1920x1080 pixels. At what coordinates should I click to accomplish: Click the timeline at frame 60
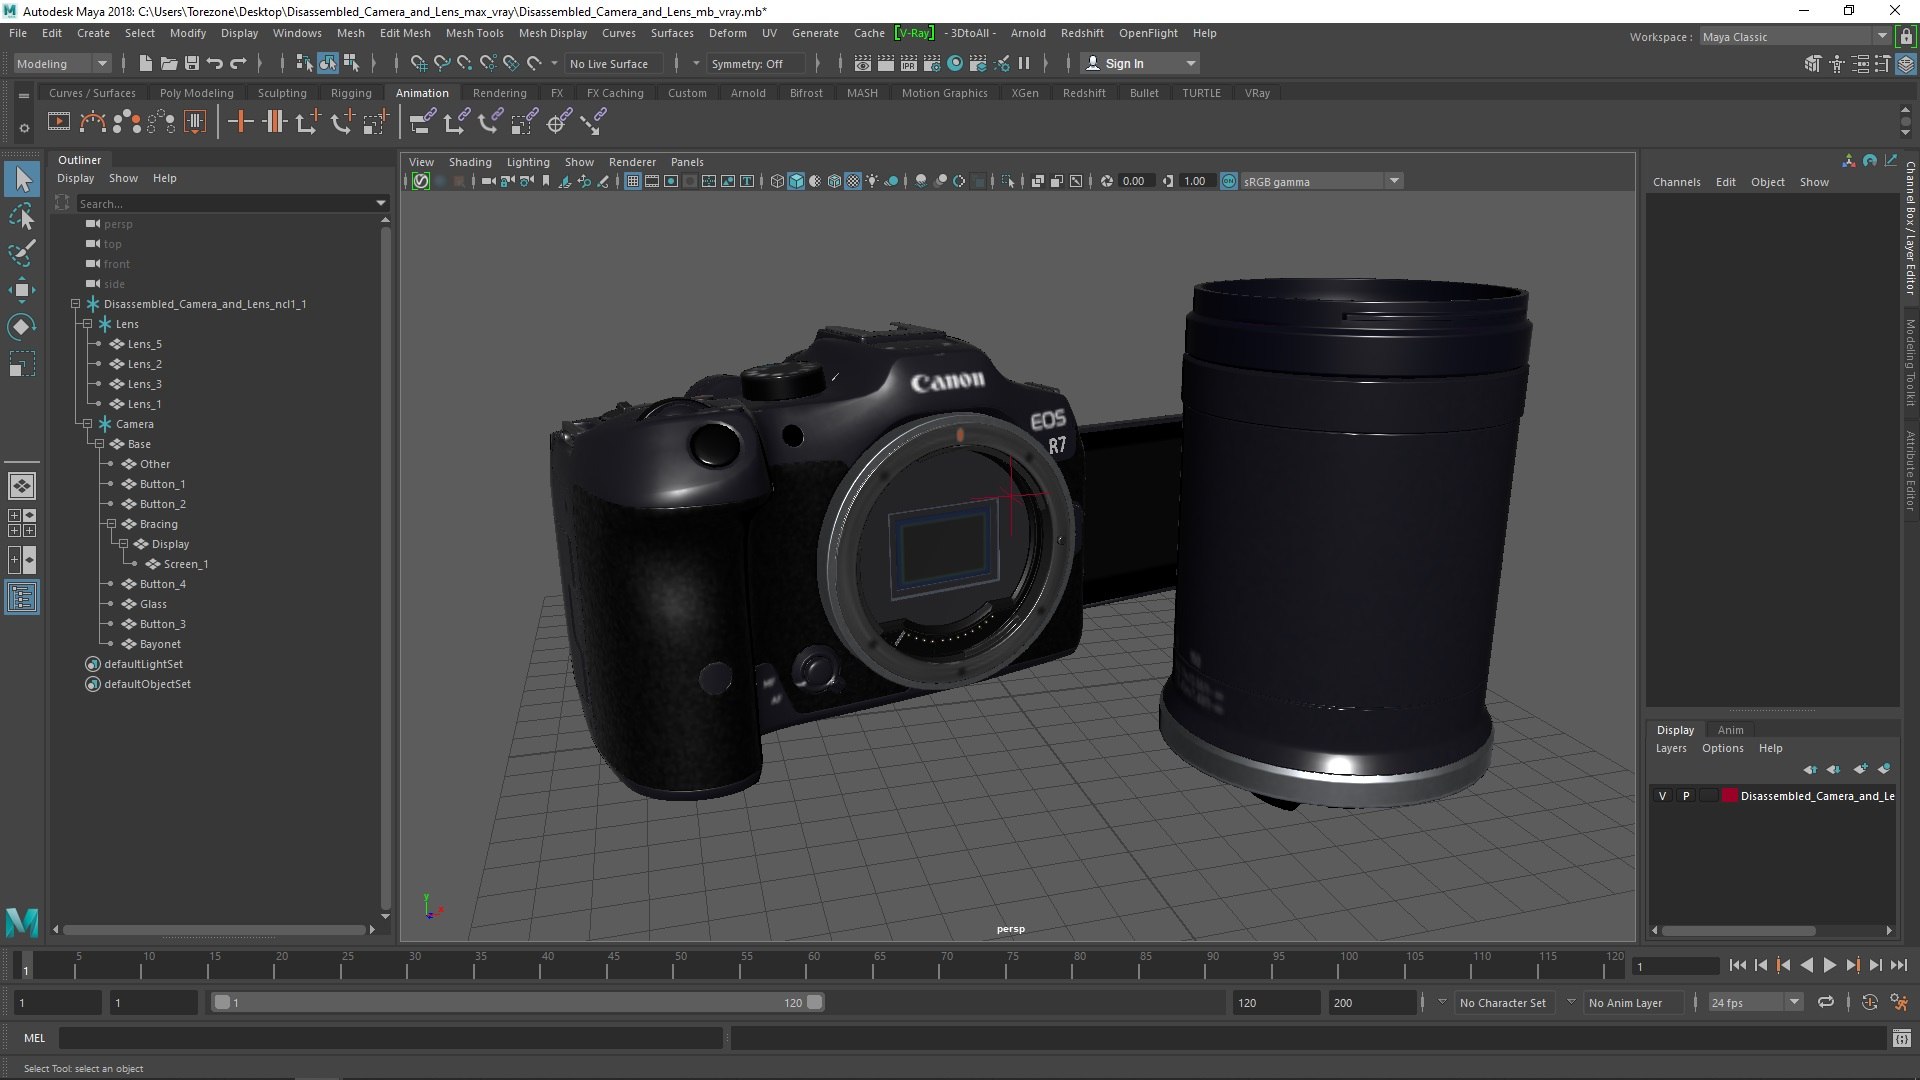point(812,965)
